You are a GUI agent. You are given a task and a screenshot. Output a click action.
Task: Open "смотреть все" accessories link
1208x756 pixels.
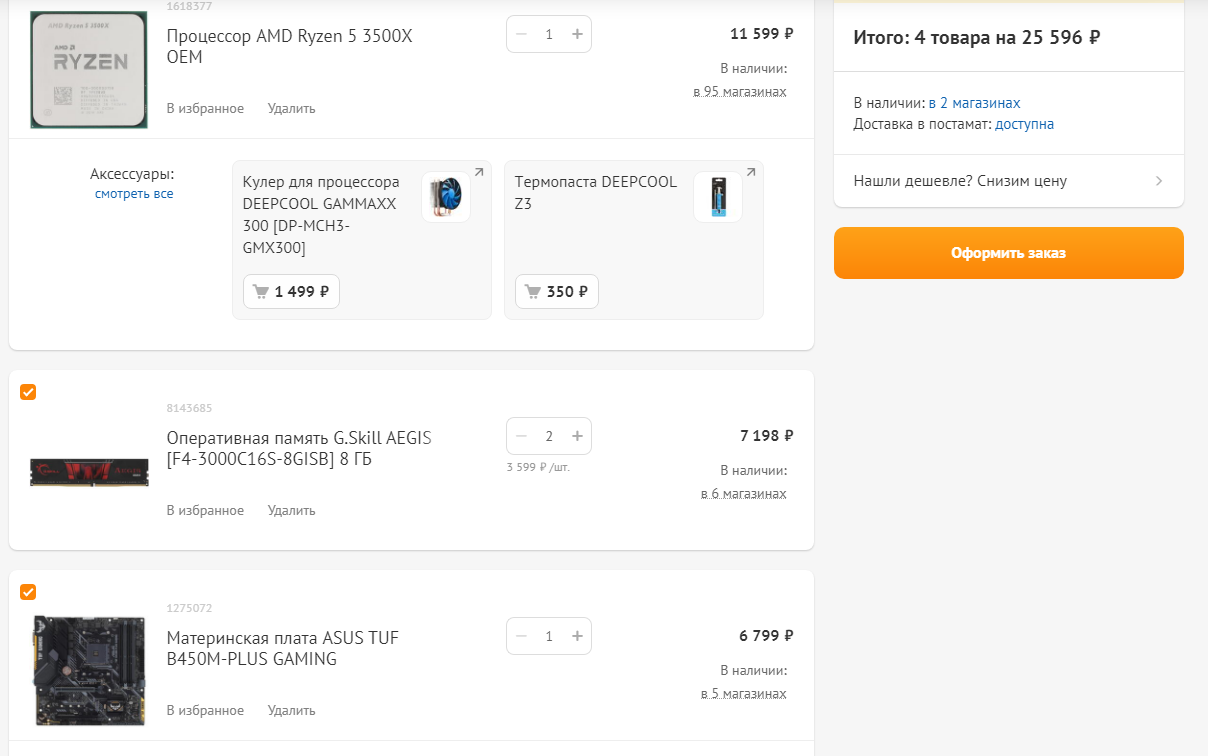pyautogui.click(x=134, y=193)
